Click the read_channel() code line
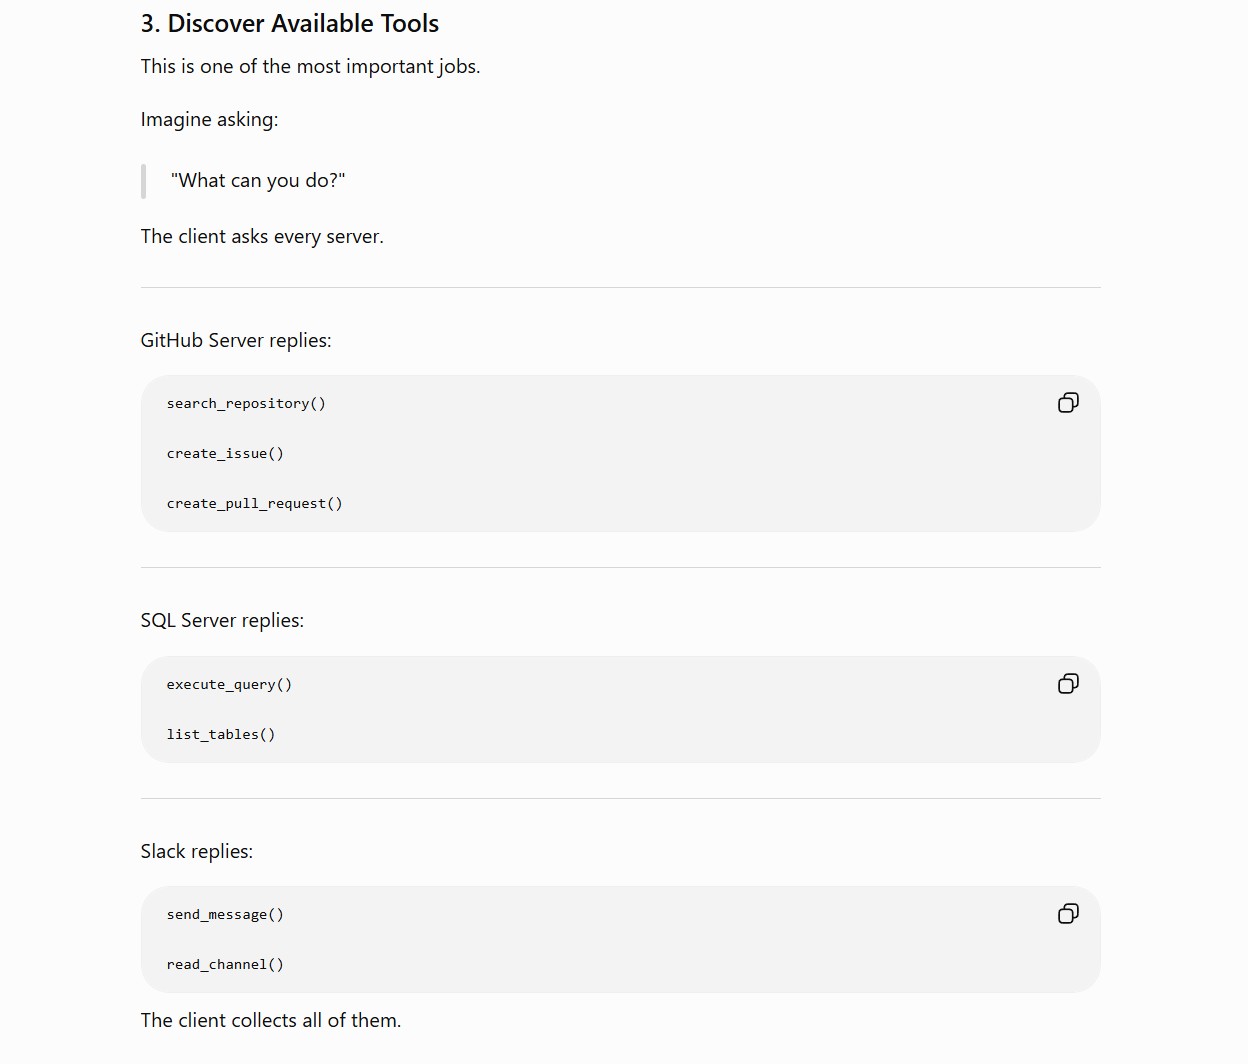The width and height of the screenshot is (1248, 1064). pyautogui.click(x=225, y=965)
